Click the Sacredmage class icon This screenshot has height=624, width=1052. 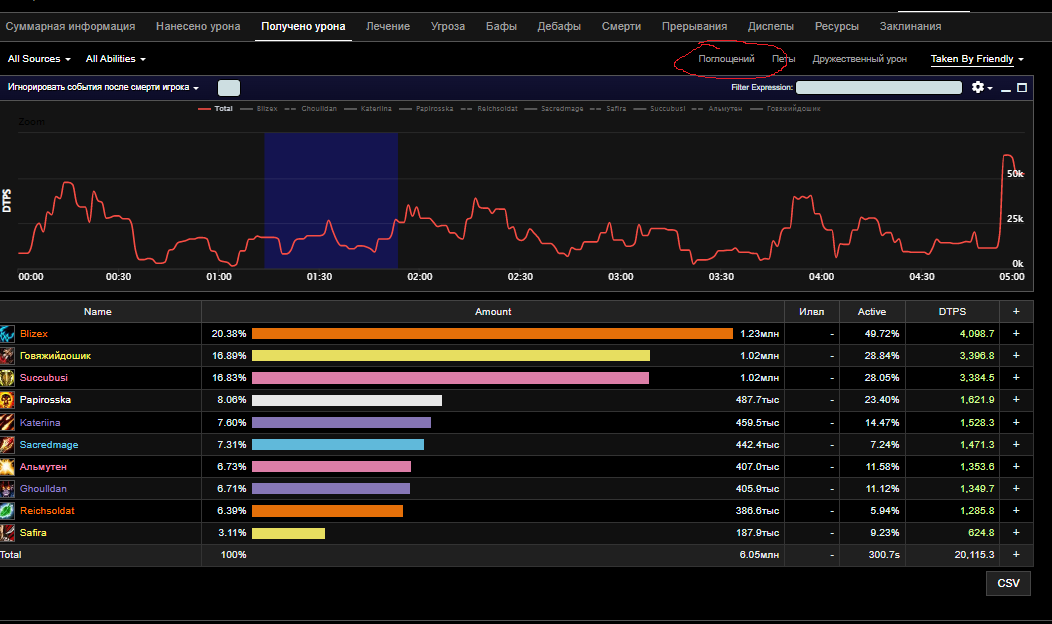8,445
